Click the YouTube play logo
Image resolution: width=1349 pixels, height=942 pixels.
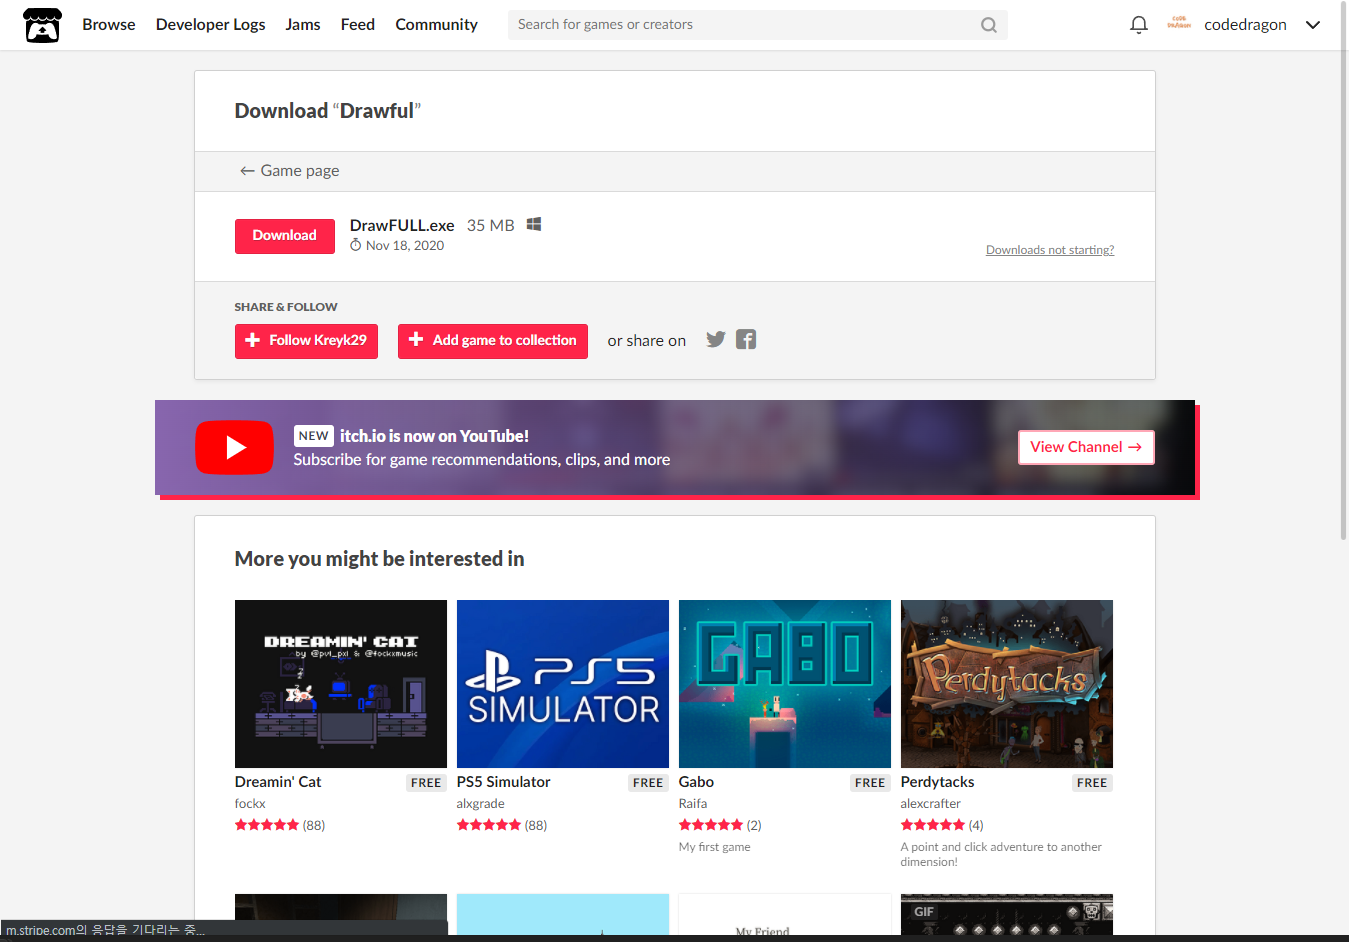[x=234, y=447]
